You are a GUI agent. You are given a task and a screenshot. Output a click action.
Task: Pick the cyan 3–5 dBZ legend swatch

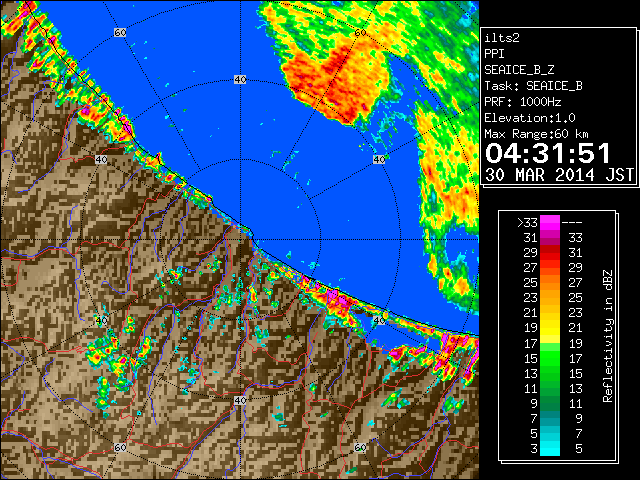pos(550,449)
